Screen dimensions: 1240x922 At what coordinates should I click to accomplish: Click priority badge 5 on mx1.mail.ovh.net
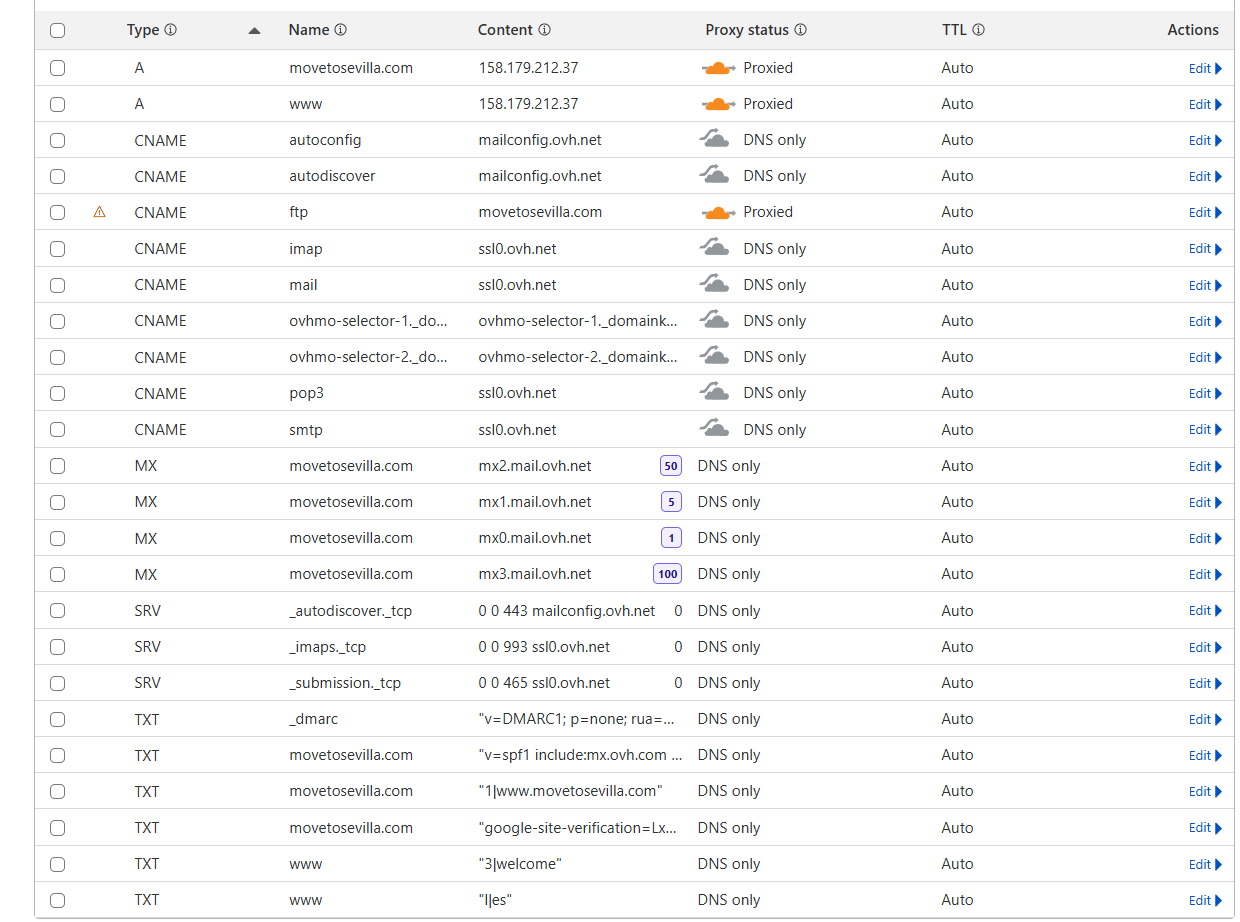[671, 502]
